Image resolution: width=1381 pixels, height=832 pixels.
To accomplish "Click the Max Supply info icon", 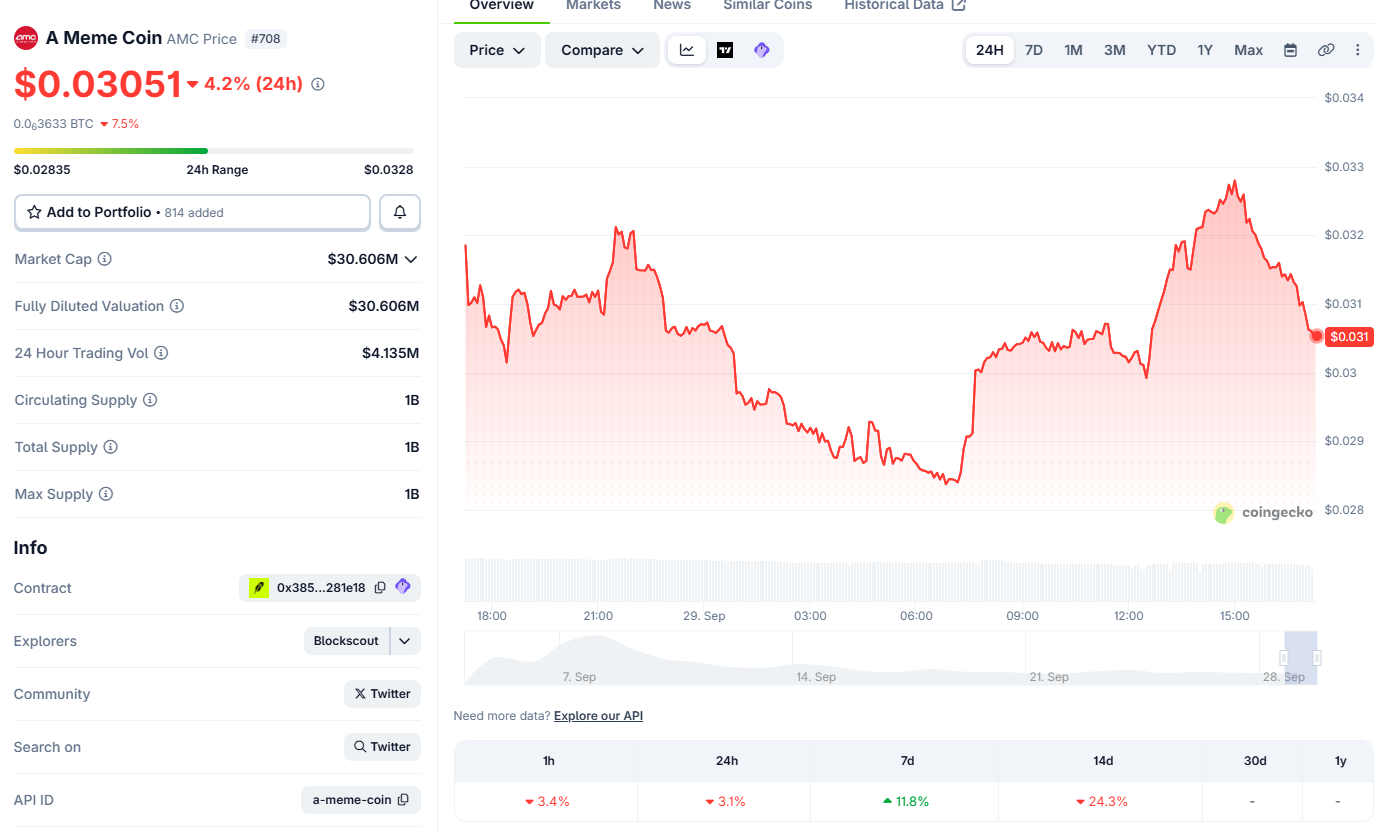I will 106,494.
